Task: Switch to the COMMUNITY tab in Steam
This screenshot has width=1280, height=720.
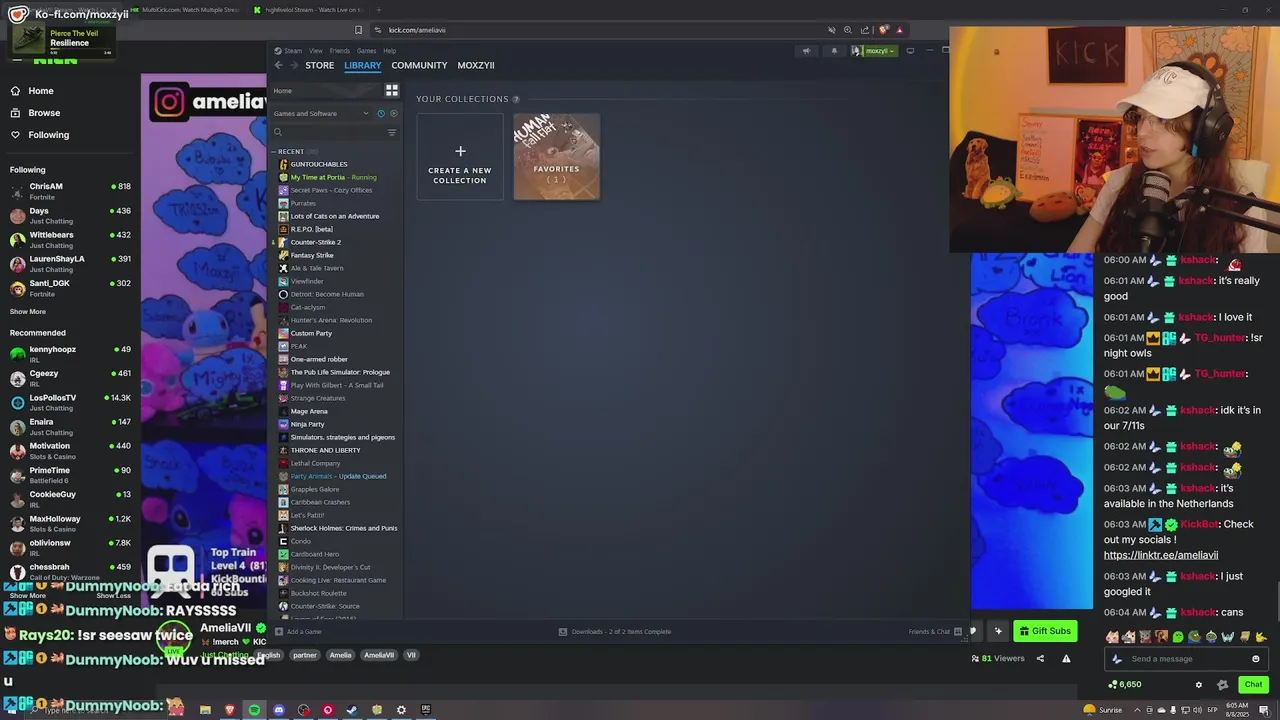Action: pos(419,65)
